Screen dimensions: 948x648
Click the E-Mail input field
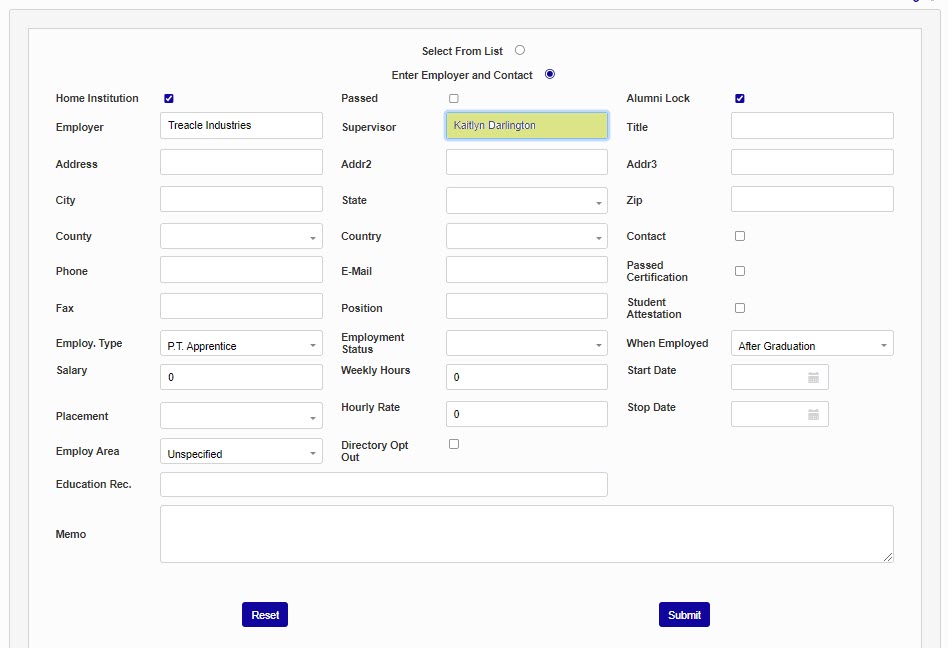[x=526, y=270]
